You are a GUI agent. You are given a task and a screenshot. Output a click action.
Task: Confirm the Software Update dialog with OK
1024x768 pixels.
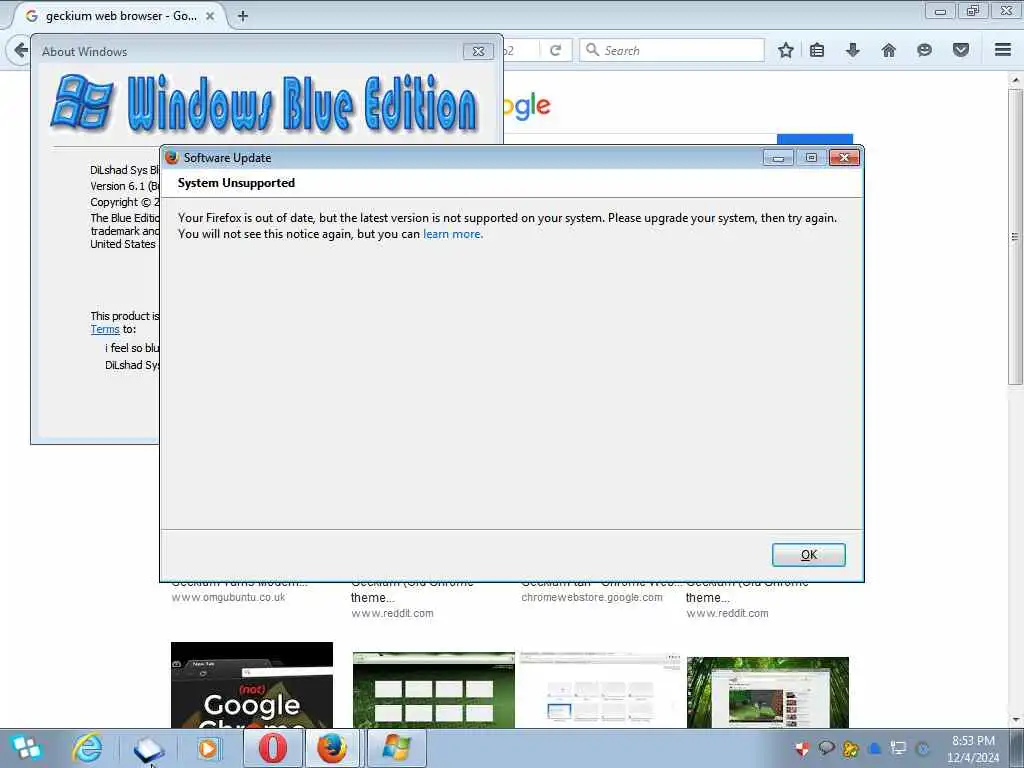[808, 554]
